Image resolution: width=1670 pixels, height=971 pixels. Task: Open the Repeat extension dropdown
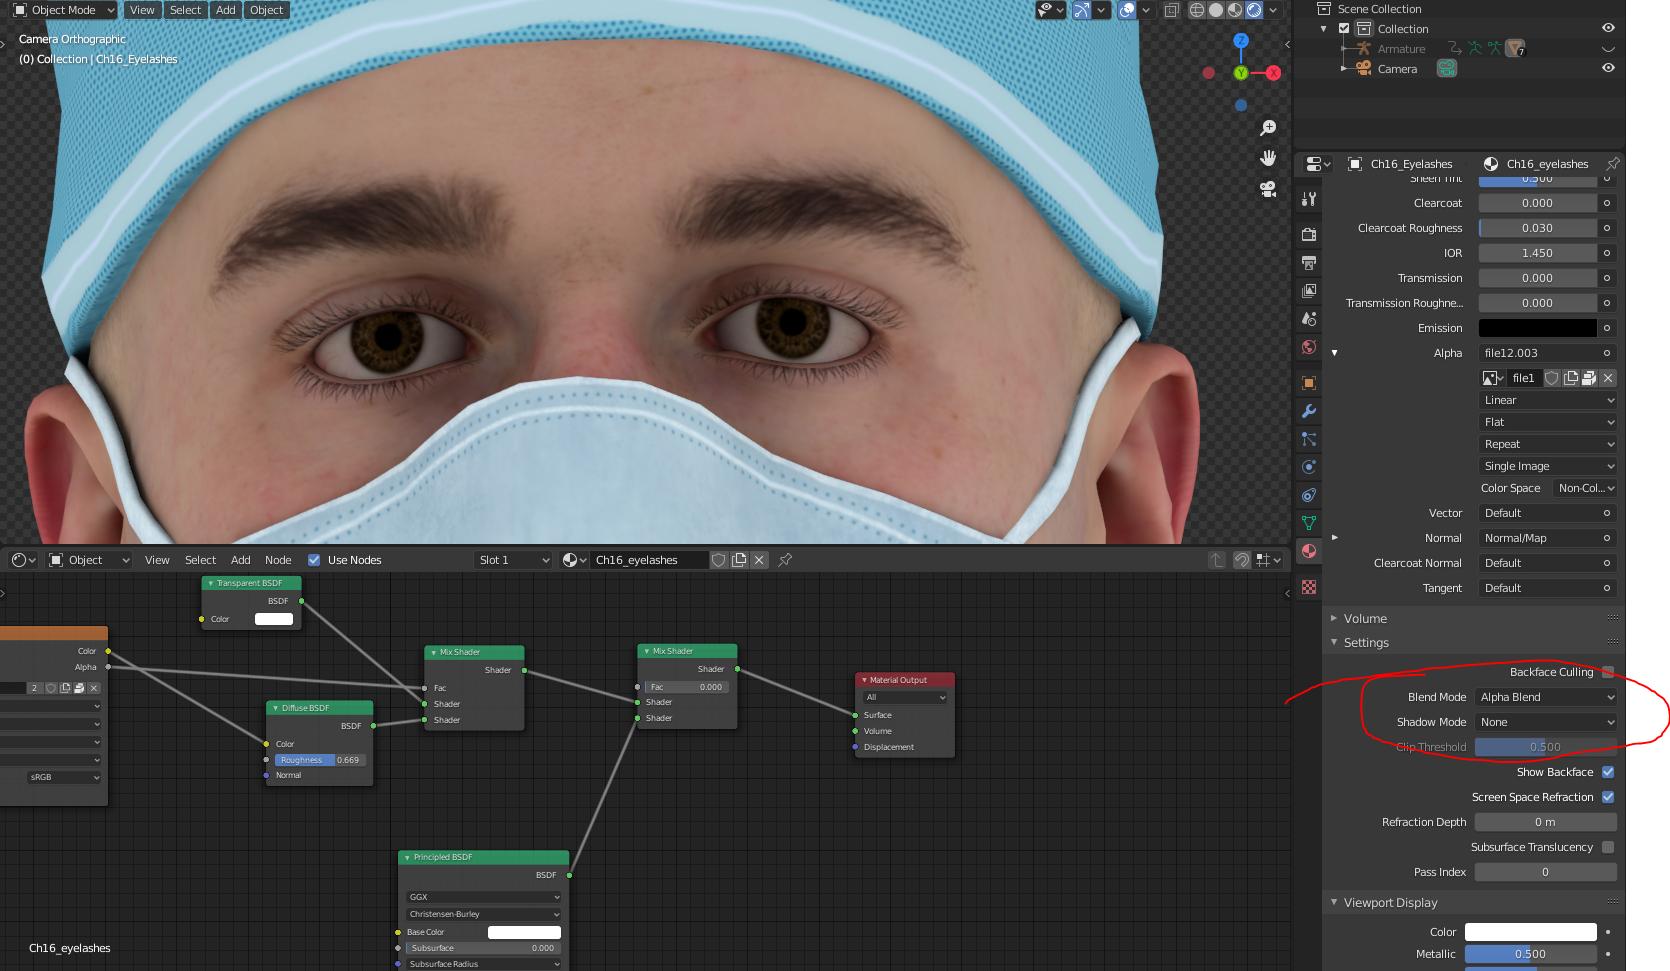point(1548,444)
